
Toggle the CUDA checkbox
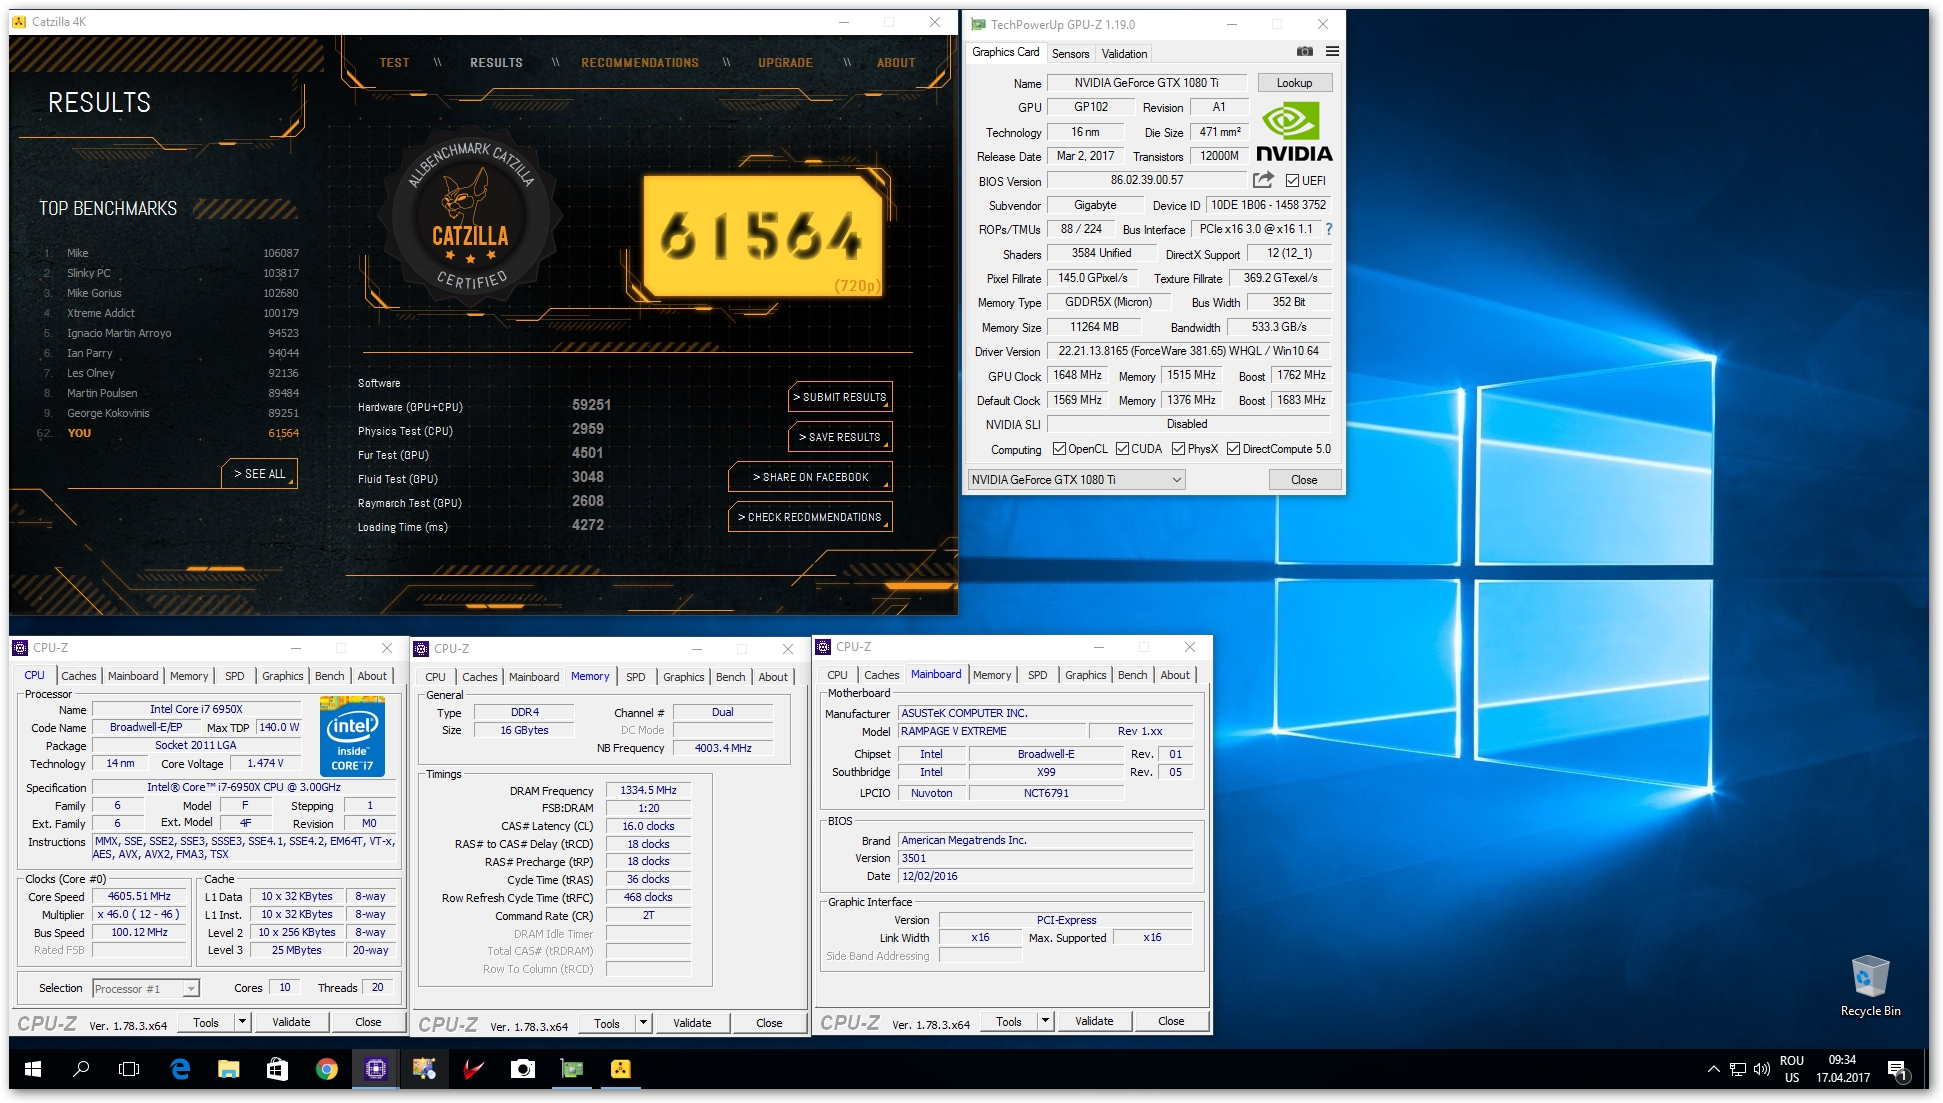[1122, 449]
